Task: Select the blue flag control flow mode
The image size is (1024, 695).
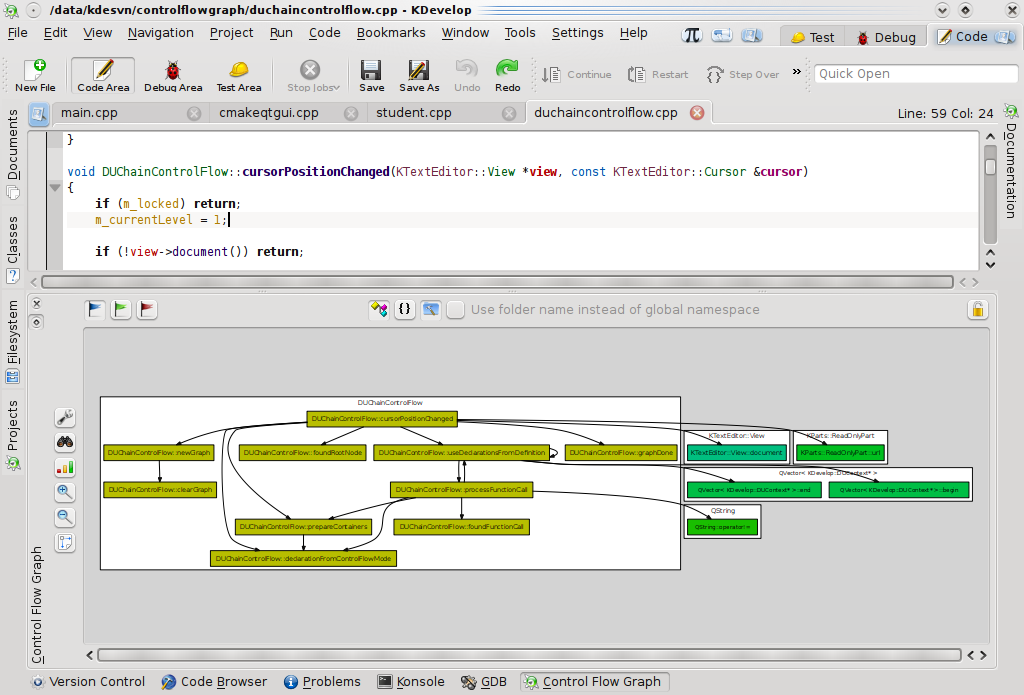Action: pyautogui.click(x=94, y=309)
